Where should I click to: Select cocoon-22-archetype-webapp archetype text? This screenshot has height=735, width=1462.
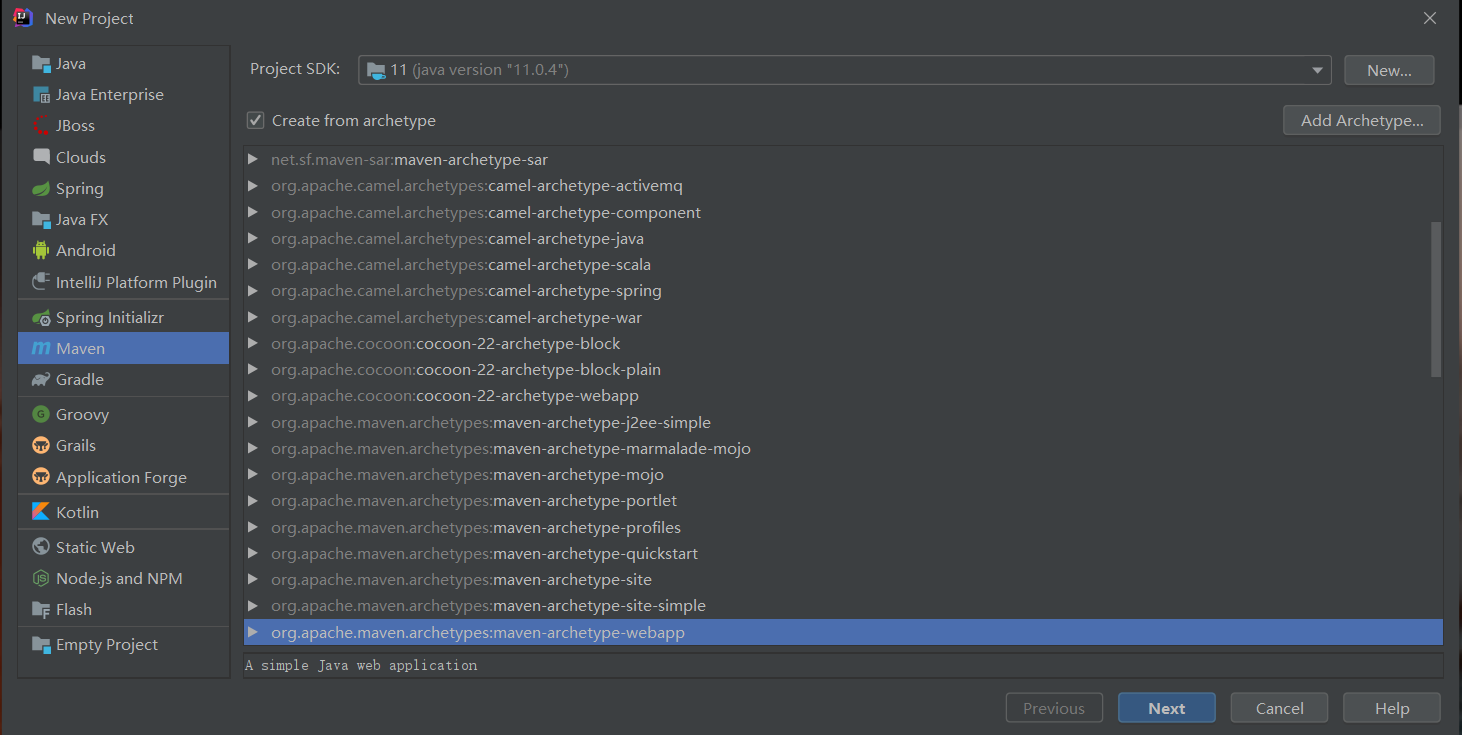[527, 396]
